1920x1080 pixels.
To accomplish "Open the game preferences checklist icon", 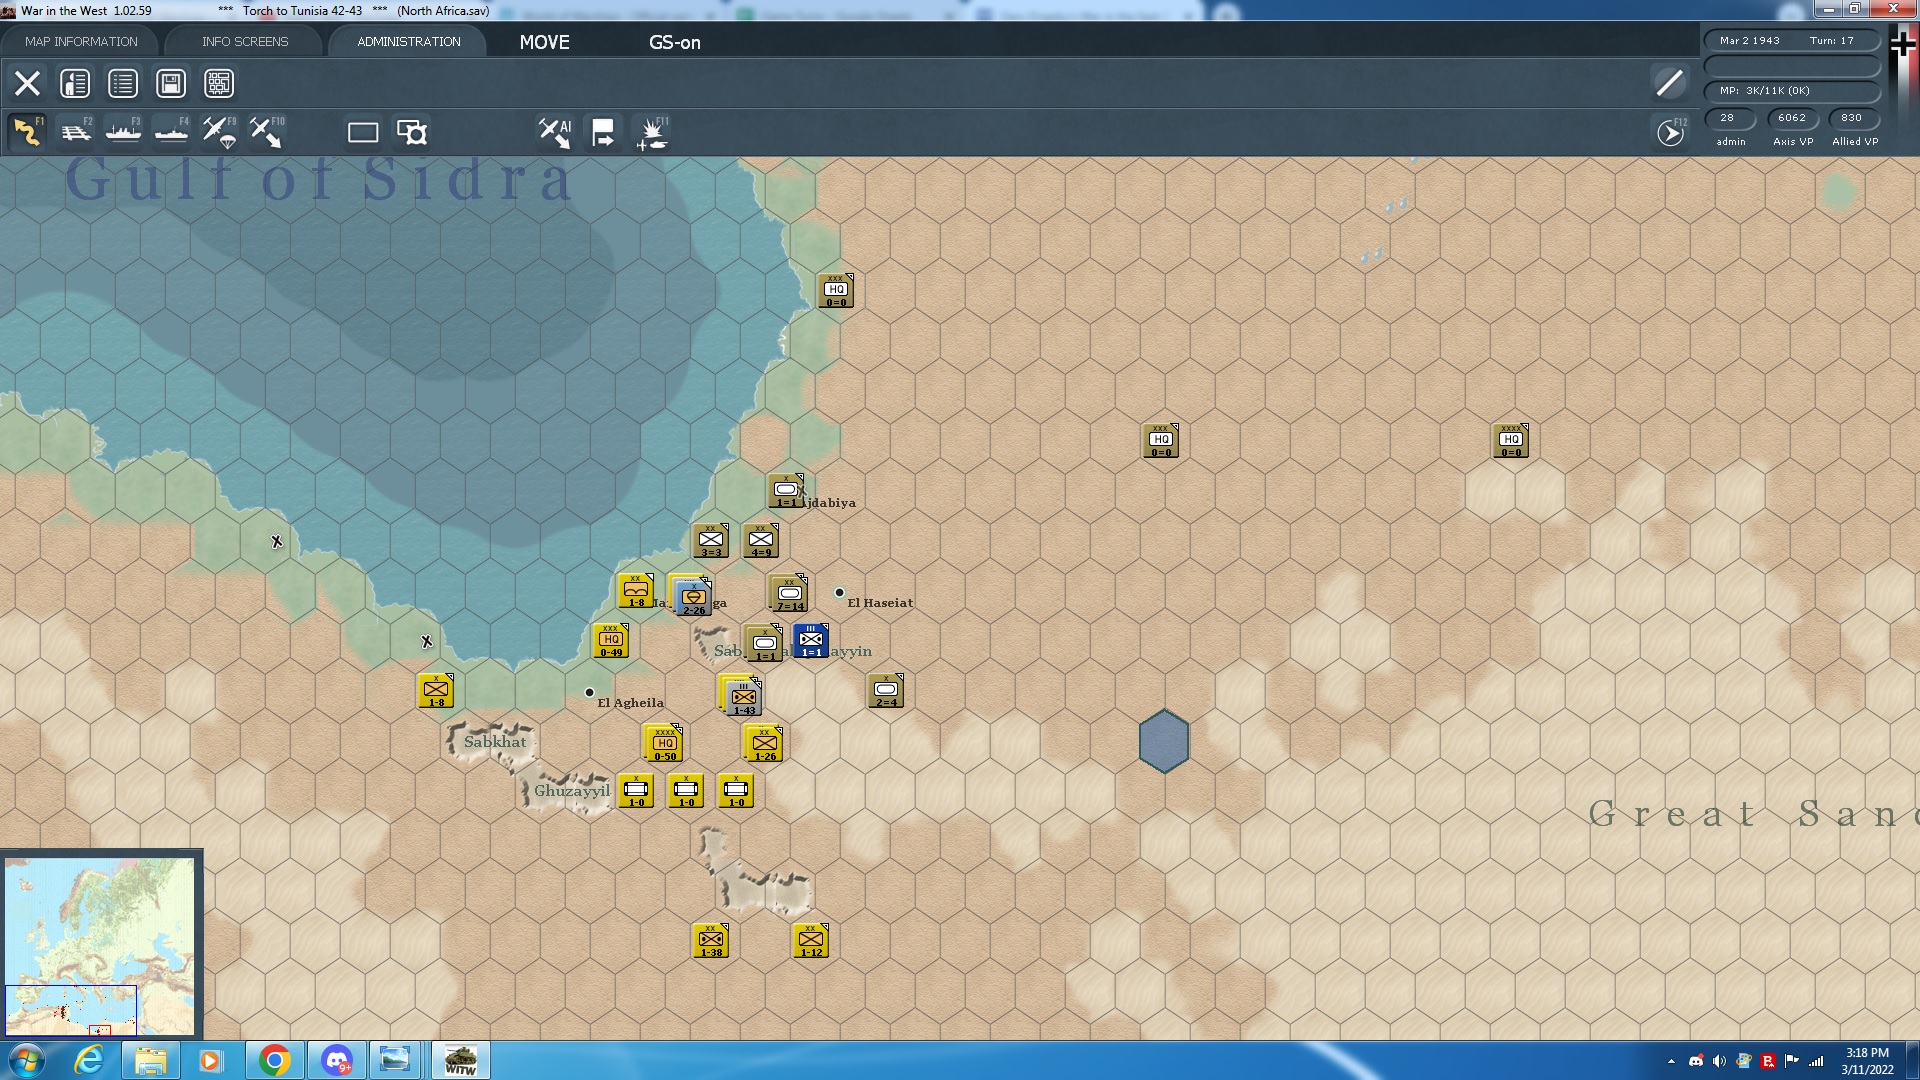I will (x=123, y=83).
